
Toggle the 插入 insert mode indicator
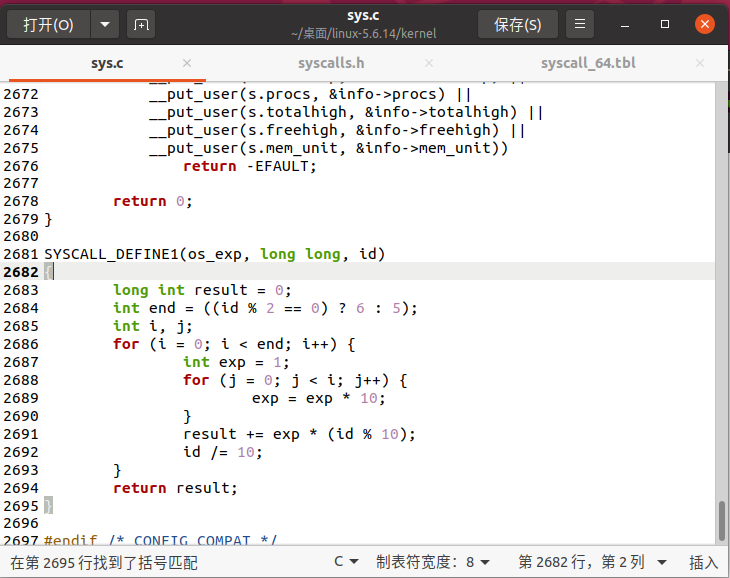point(704,562)
